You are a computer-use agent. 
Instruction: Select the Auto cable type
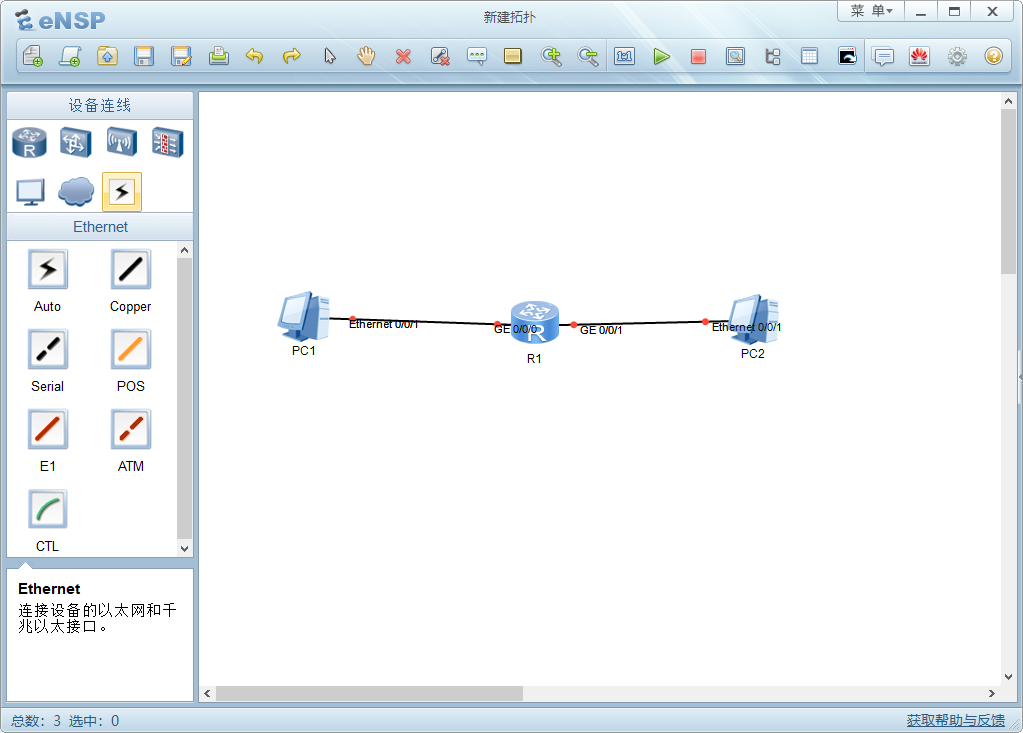pos(47,270)
